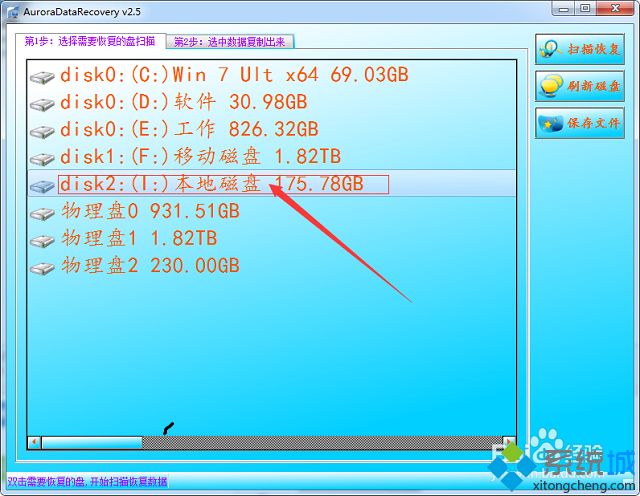640x496 pixels.
Task: Close the AuroraDataRecovery window
Action: (616, 9)
